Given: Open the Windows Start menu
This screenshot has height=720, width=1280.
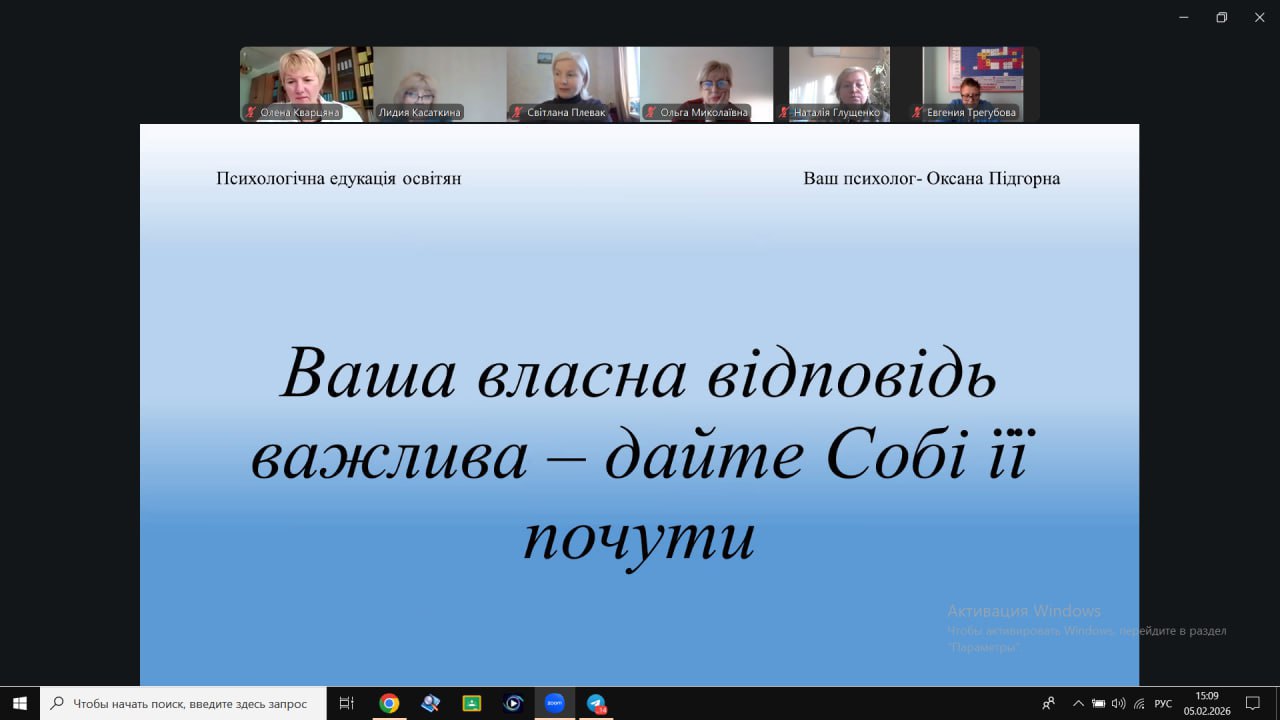Looking at the screenshot, I should coord(19,703).
